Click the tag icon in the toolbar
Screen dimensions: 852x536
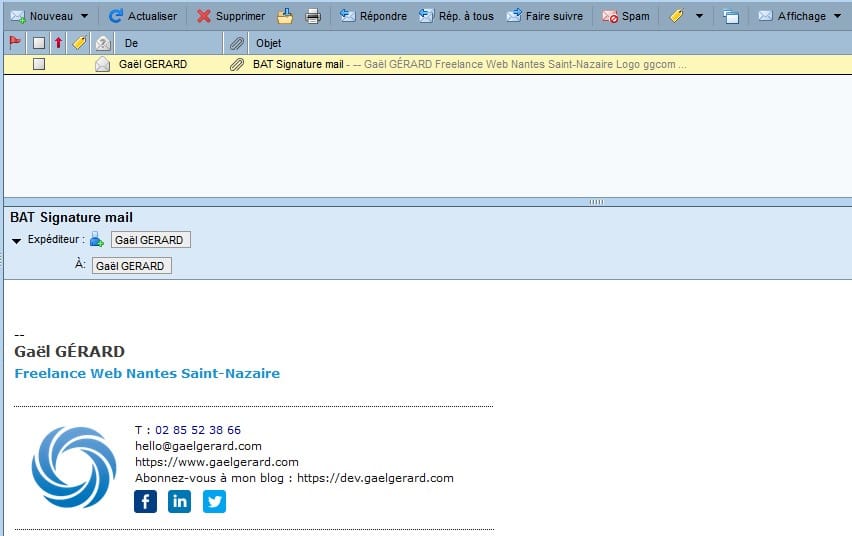click(677, 16)
